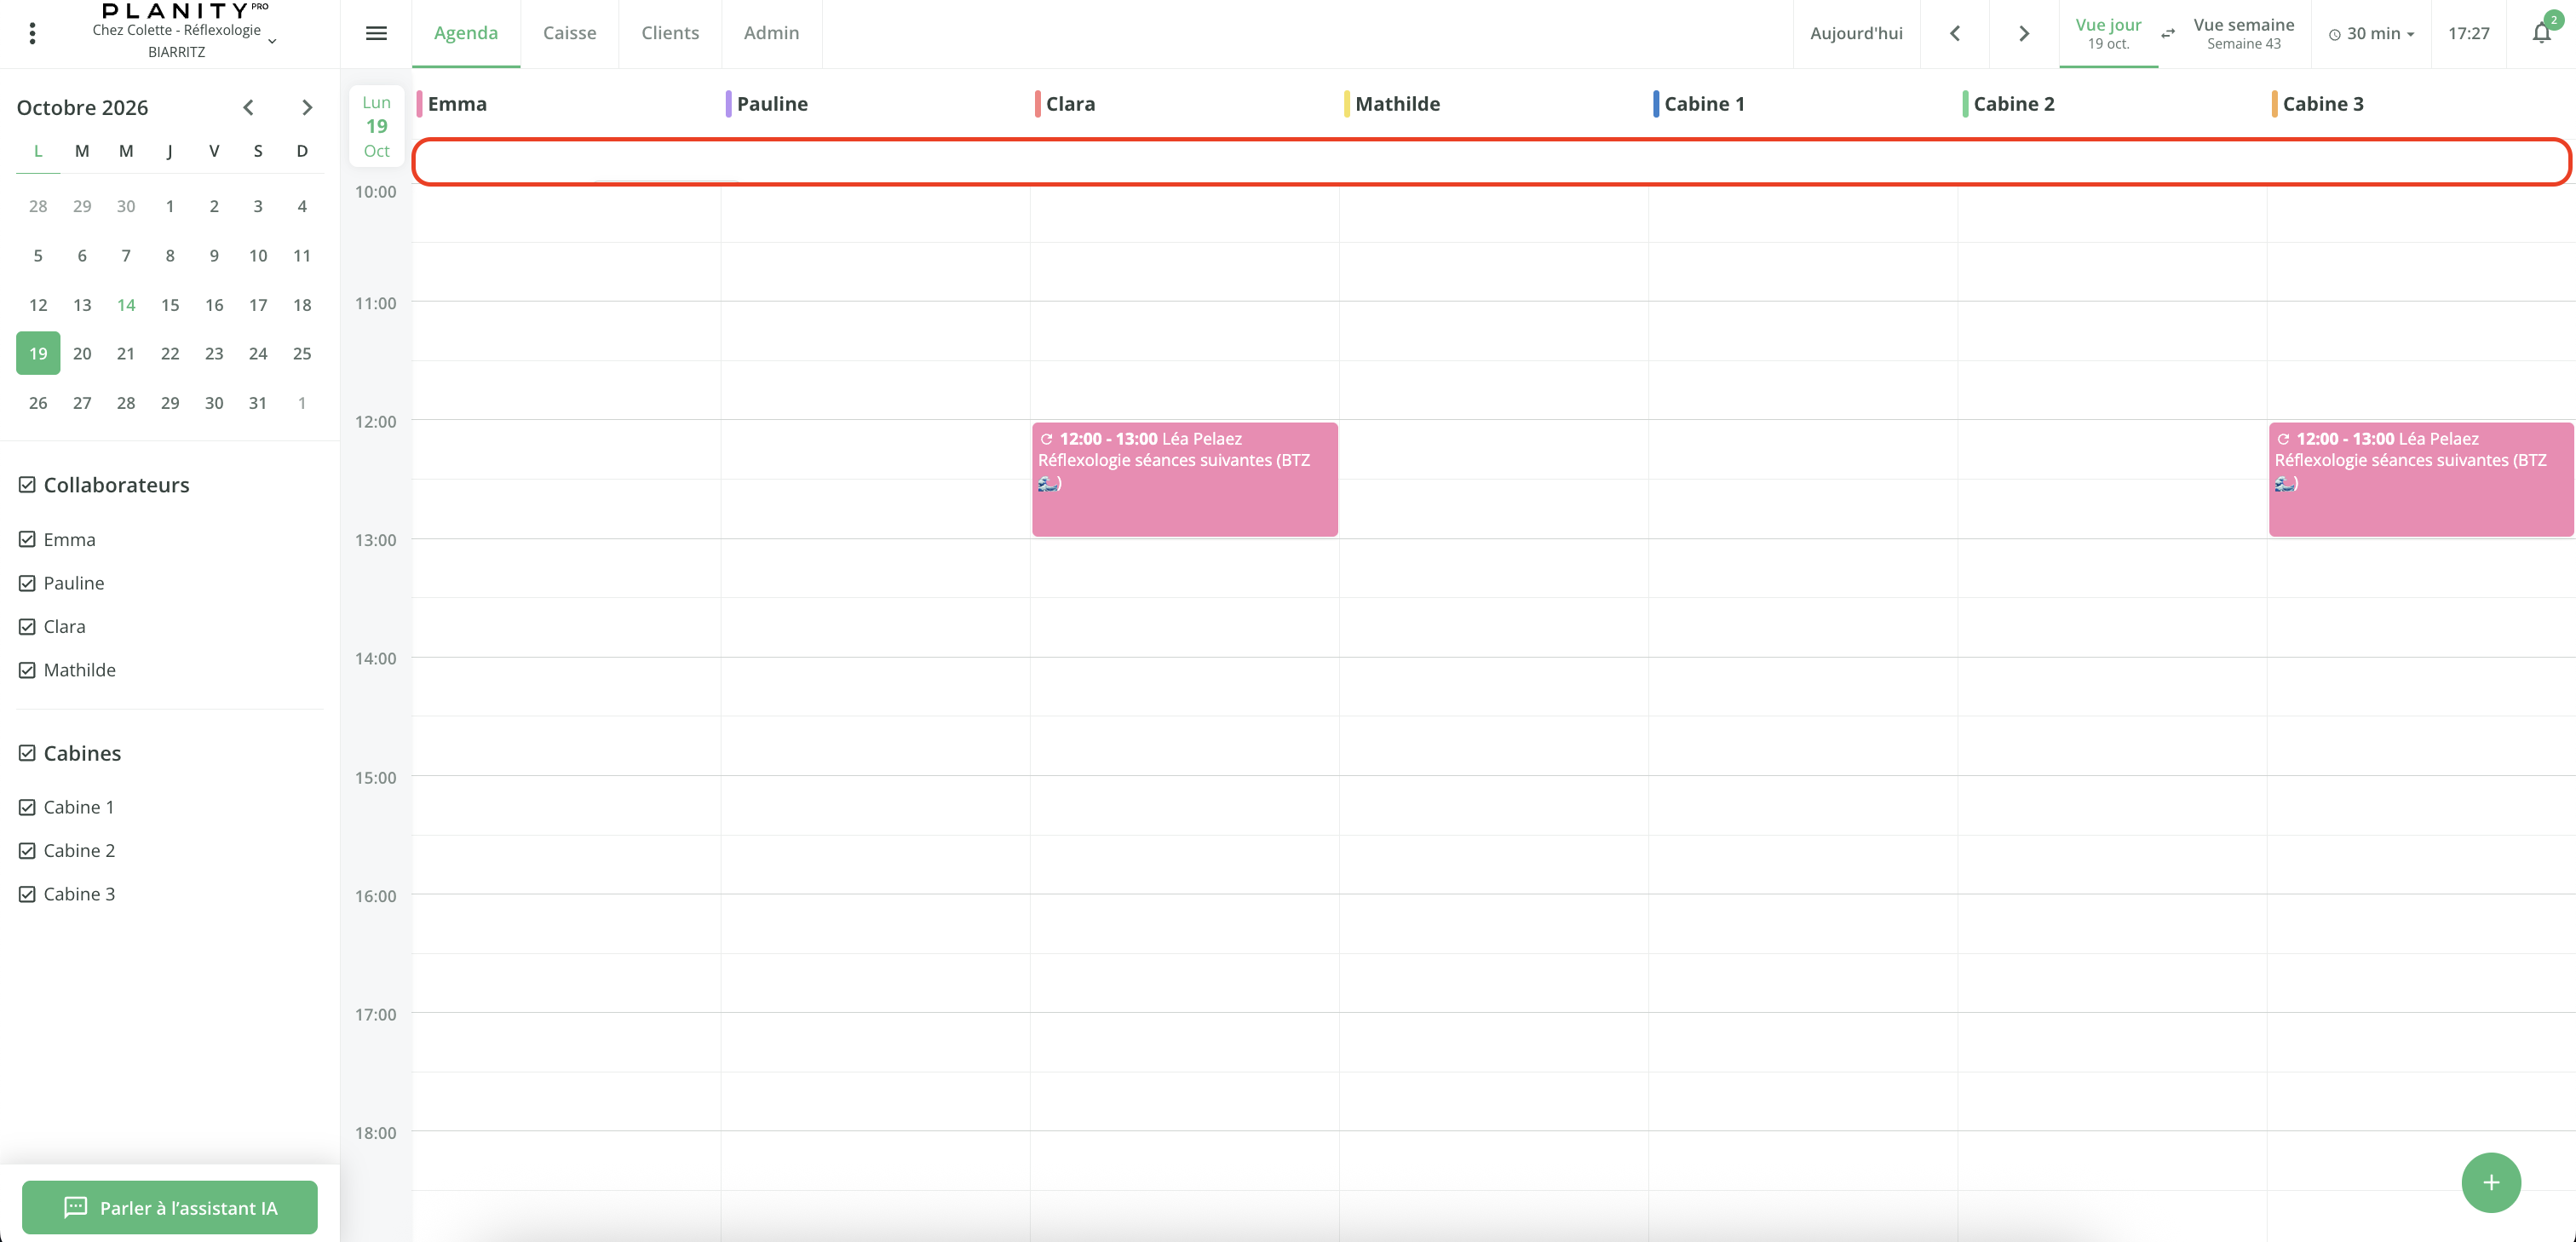The height and width of the screenshot is (1242, 2576).
Task: Click the swap view arrows icon
Action: point(2167,34)
